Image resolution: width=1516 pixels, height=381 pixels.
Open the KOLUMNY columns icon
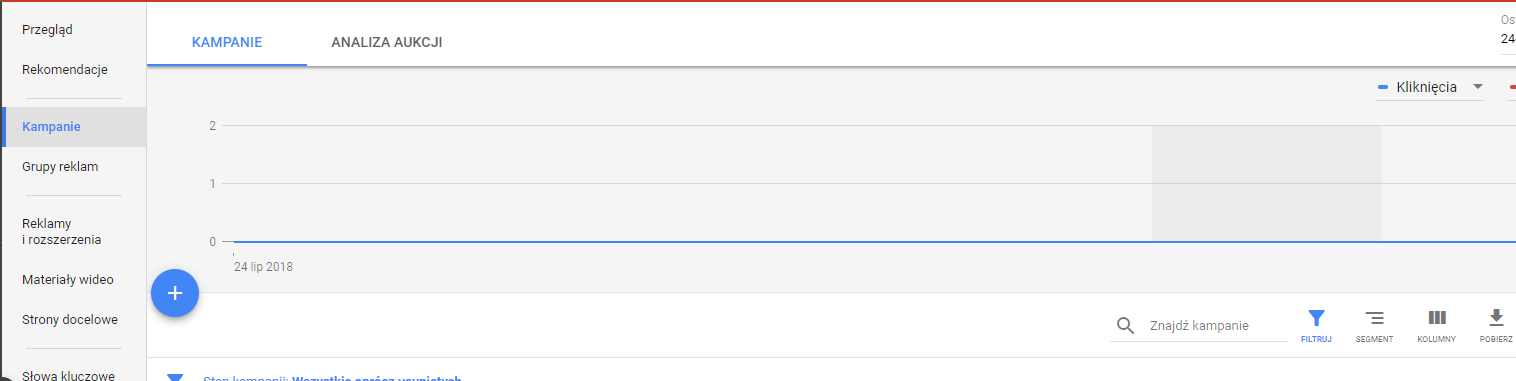point(1437,326)
